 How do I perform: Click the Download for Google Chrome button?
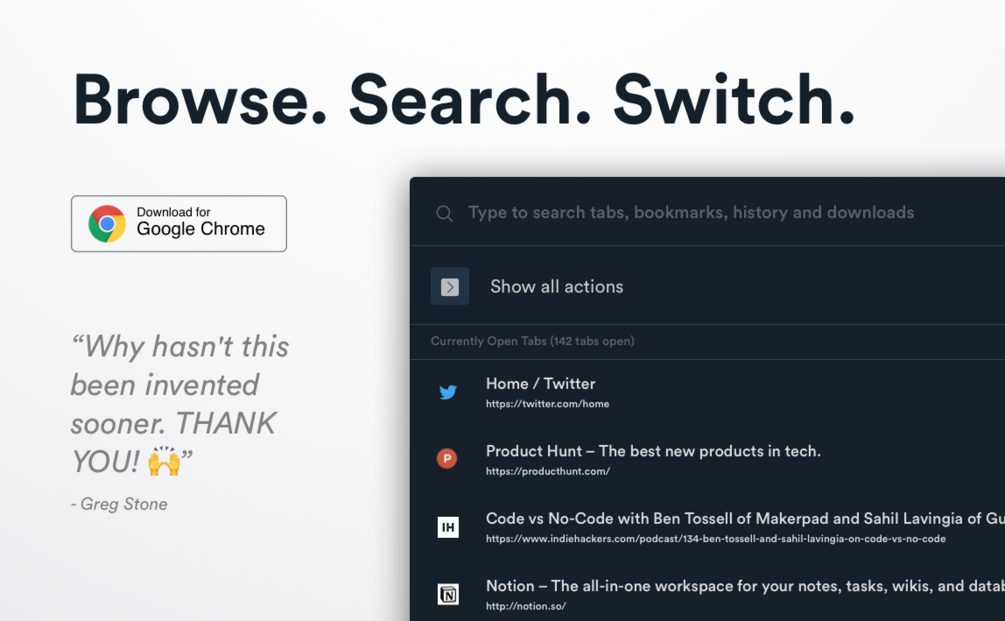tap(179, 223)
